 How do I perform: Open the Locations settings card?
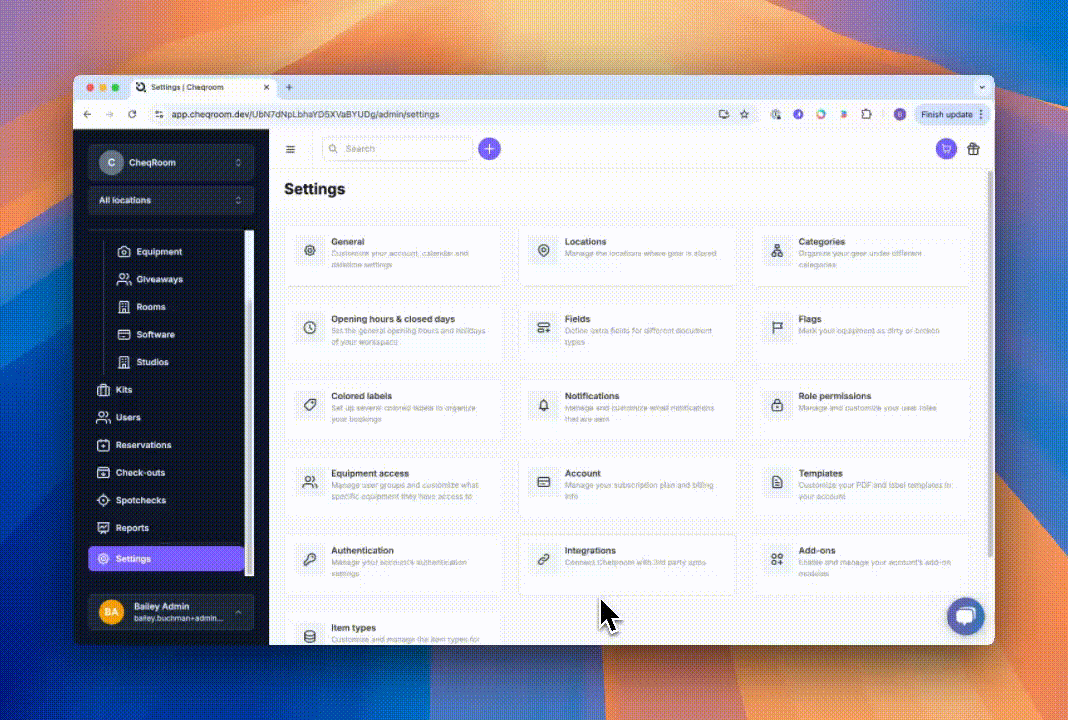coord(627,256)
